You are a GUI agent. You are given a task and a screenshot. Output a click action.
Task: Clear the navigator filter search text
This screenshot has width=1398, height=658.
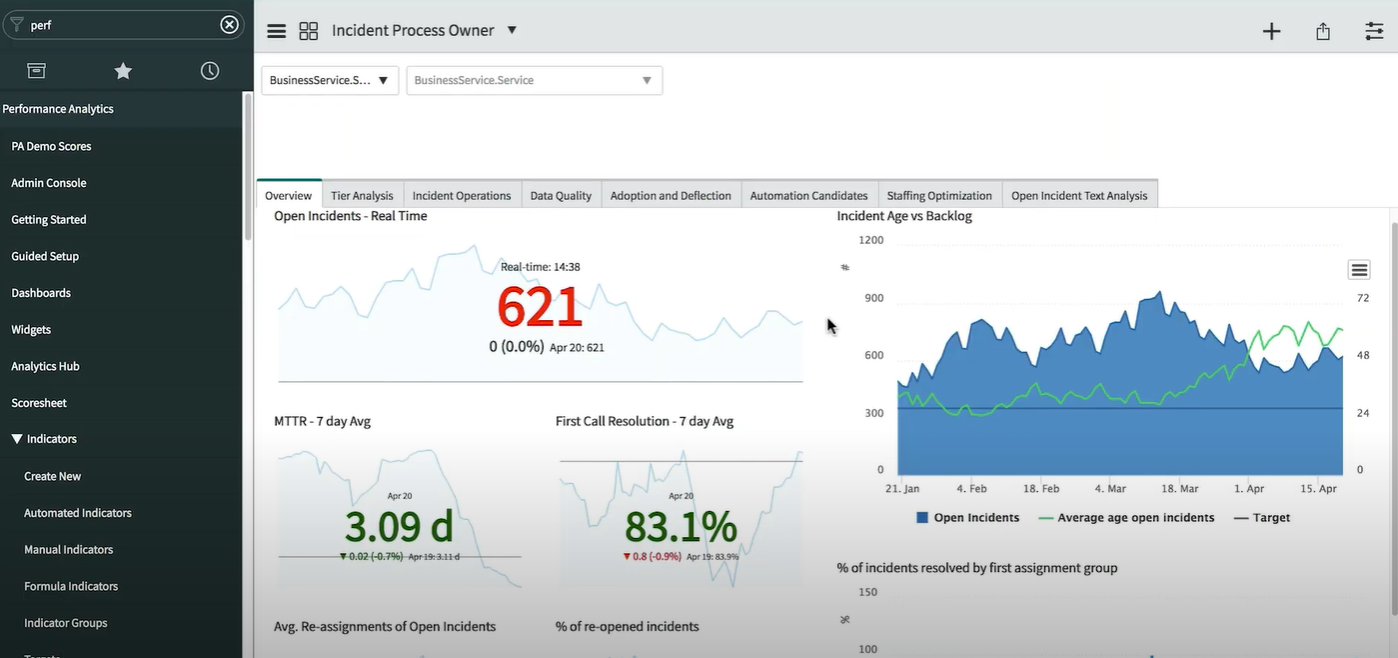tap(229, 25)
